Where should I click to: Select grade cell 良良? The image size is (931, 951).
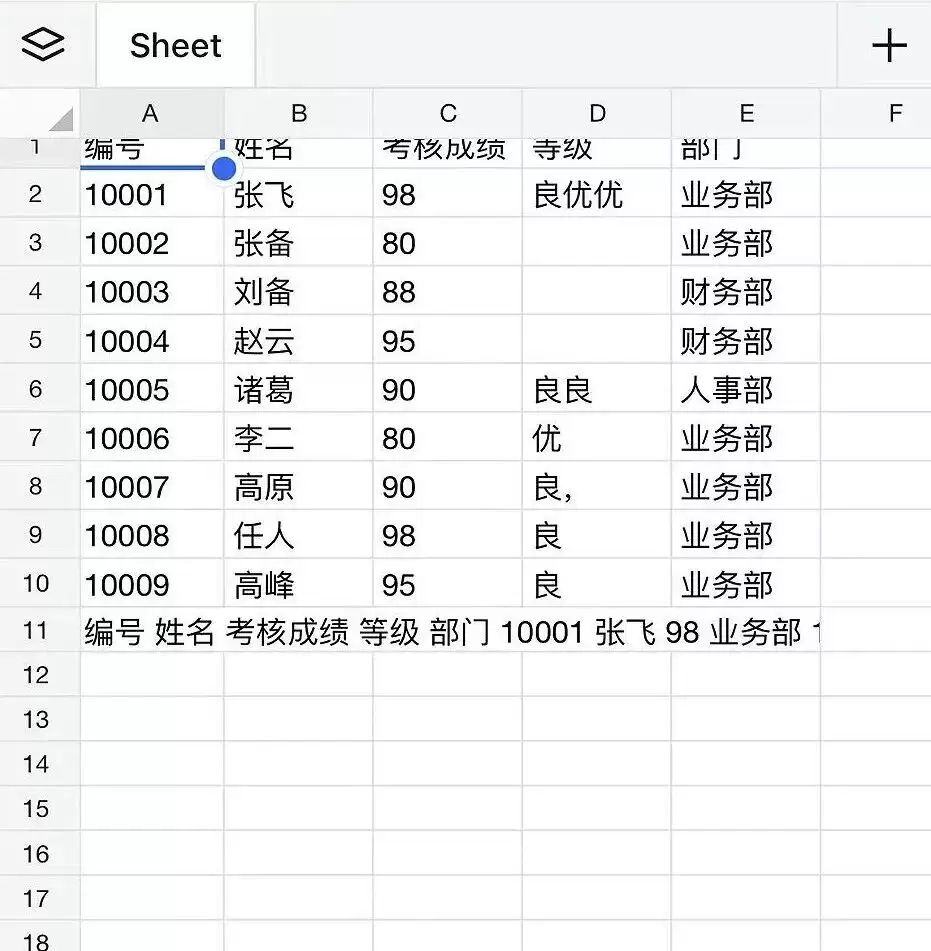point(597,389)
